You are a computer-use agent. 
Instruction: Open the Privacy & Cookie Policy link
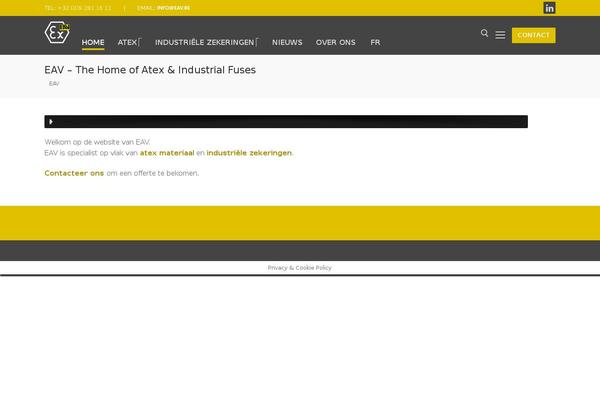[x=300, y=268]
